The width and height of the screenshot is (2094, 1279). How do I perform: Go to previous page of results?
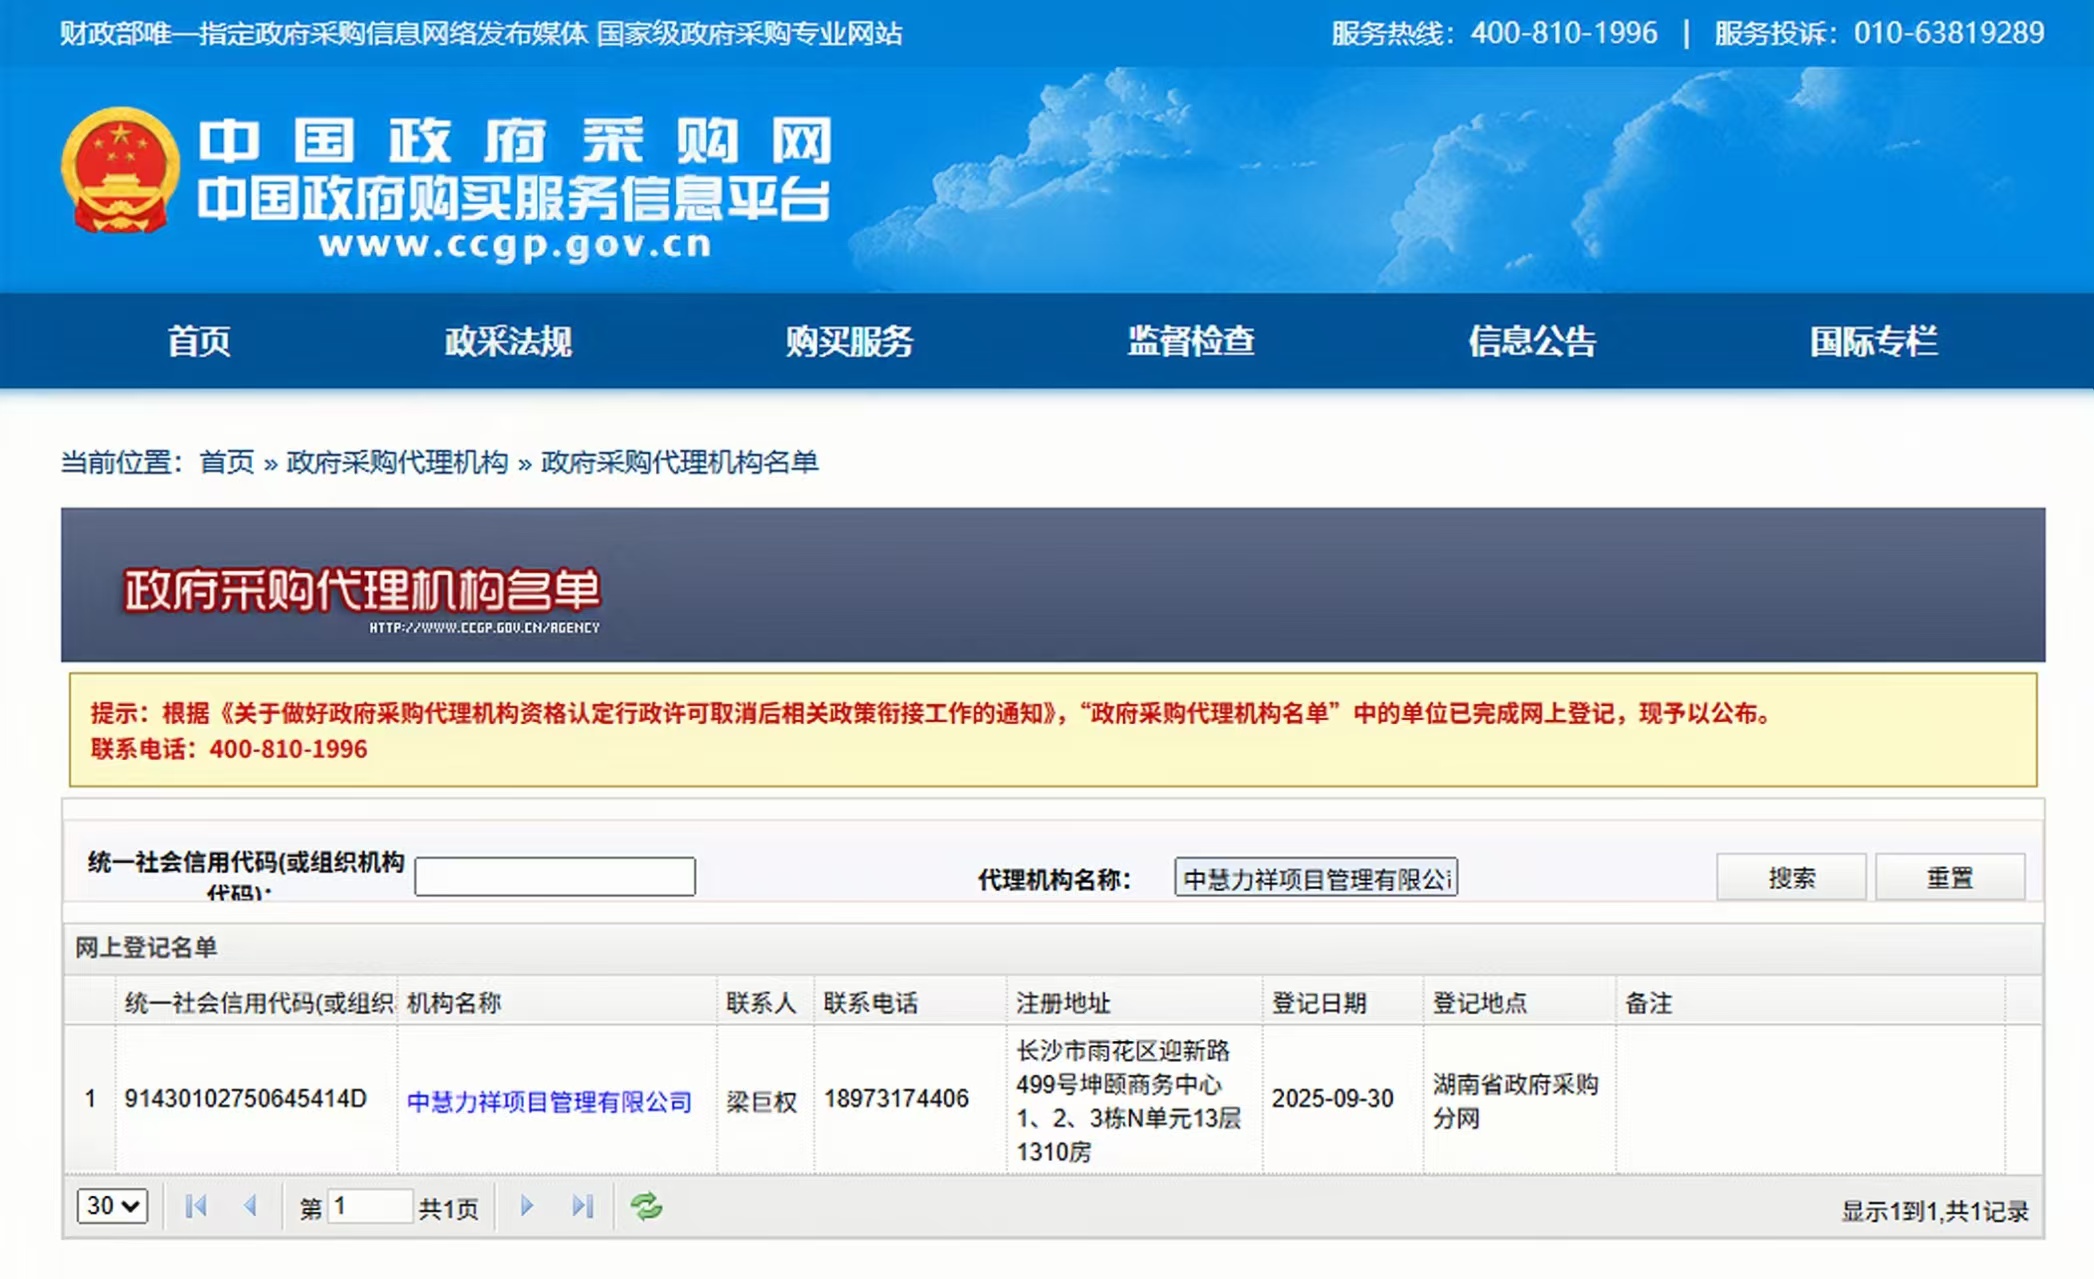(x=250, y=1206)
